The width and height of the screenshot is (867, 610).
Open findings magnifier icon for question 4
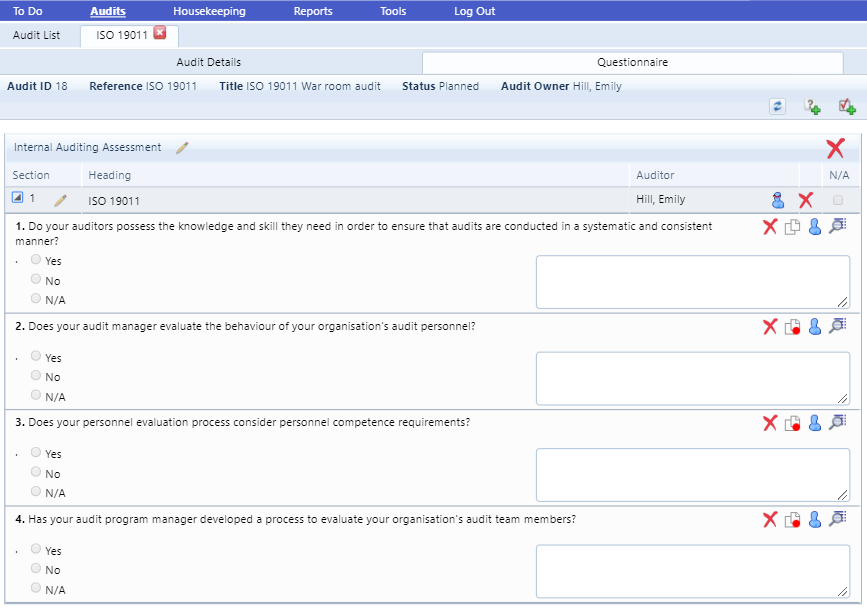[x=838, y=519]
